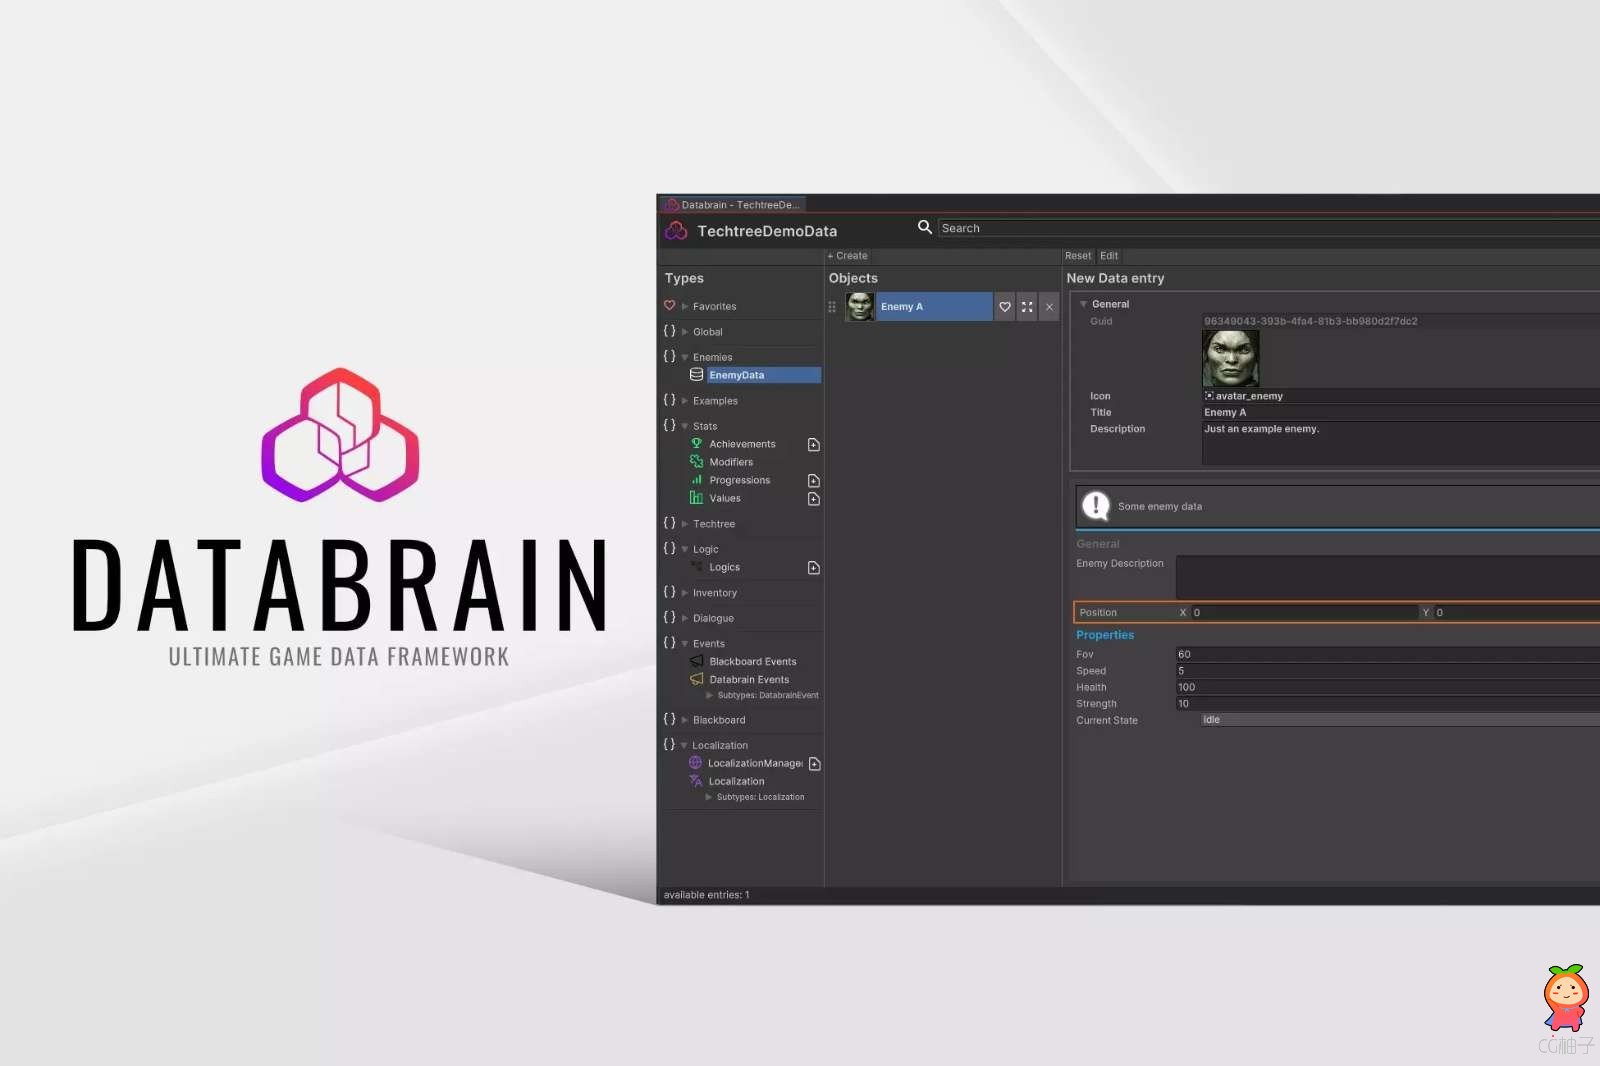Collapse the Events type group

[685, 644]
